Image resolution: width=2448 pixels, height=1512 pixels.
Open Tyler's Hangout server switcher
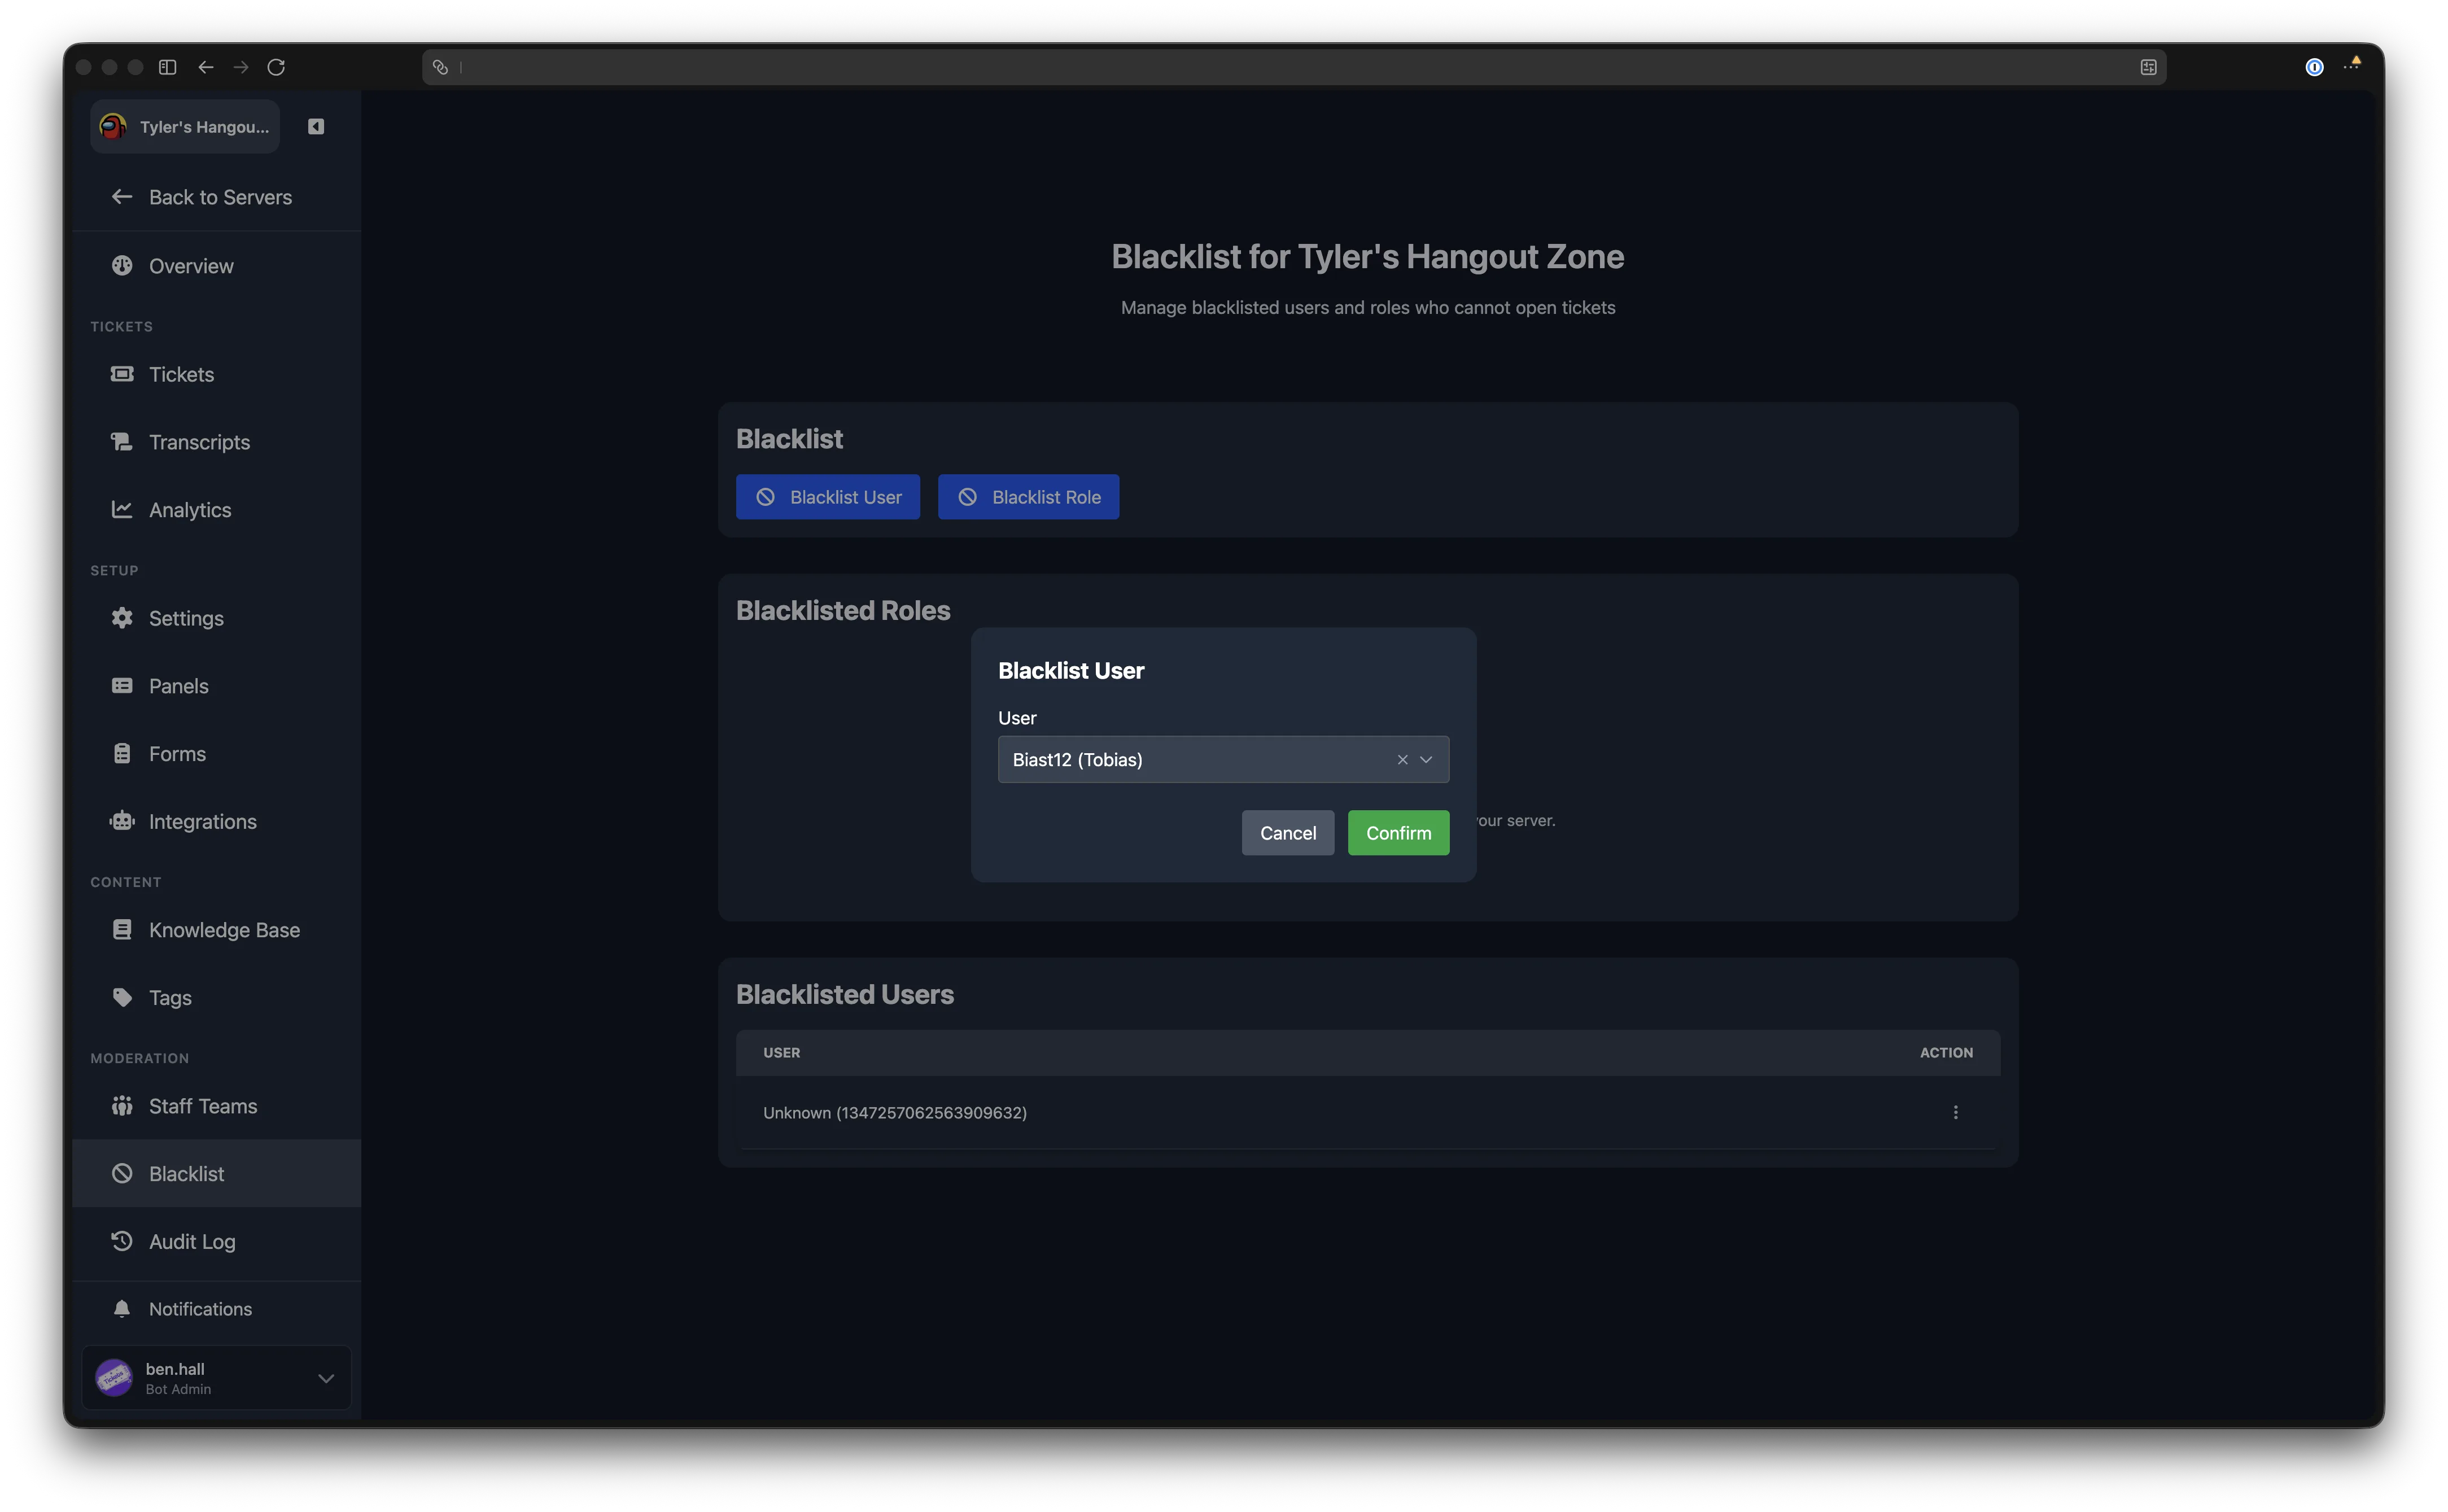tap(185, 126)
